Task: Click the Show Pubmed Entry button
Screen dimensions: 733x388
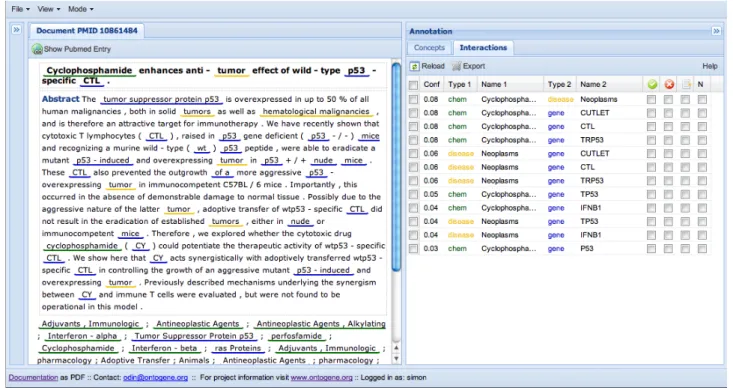Action: coord(71,49)
